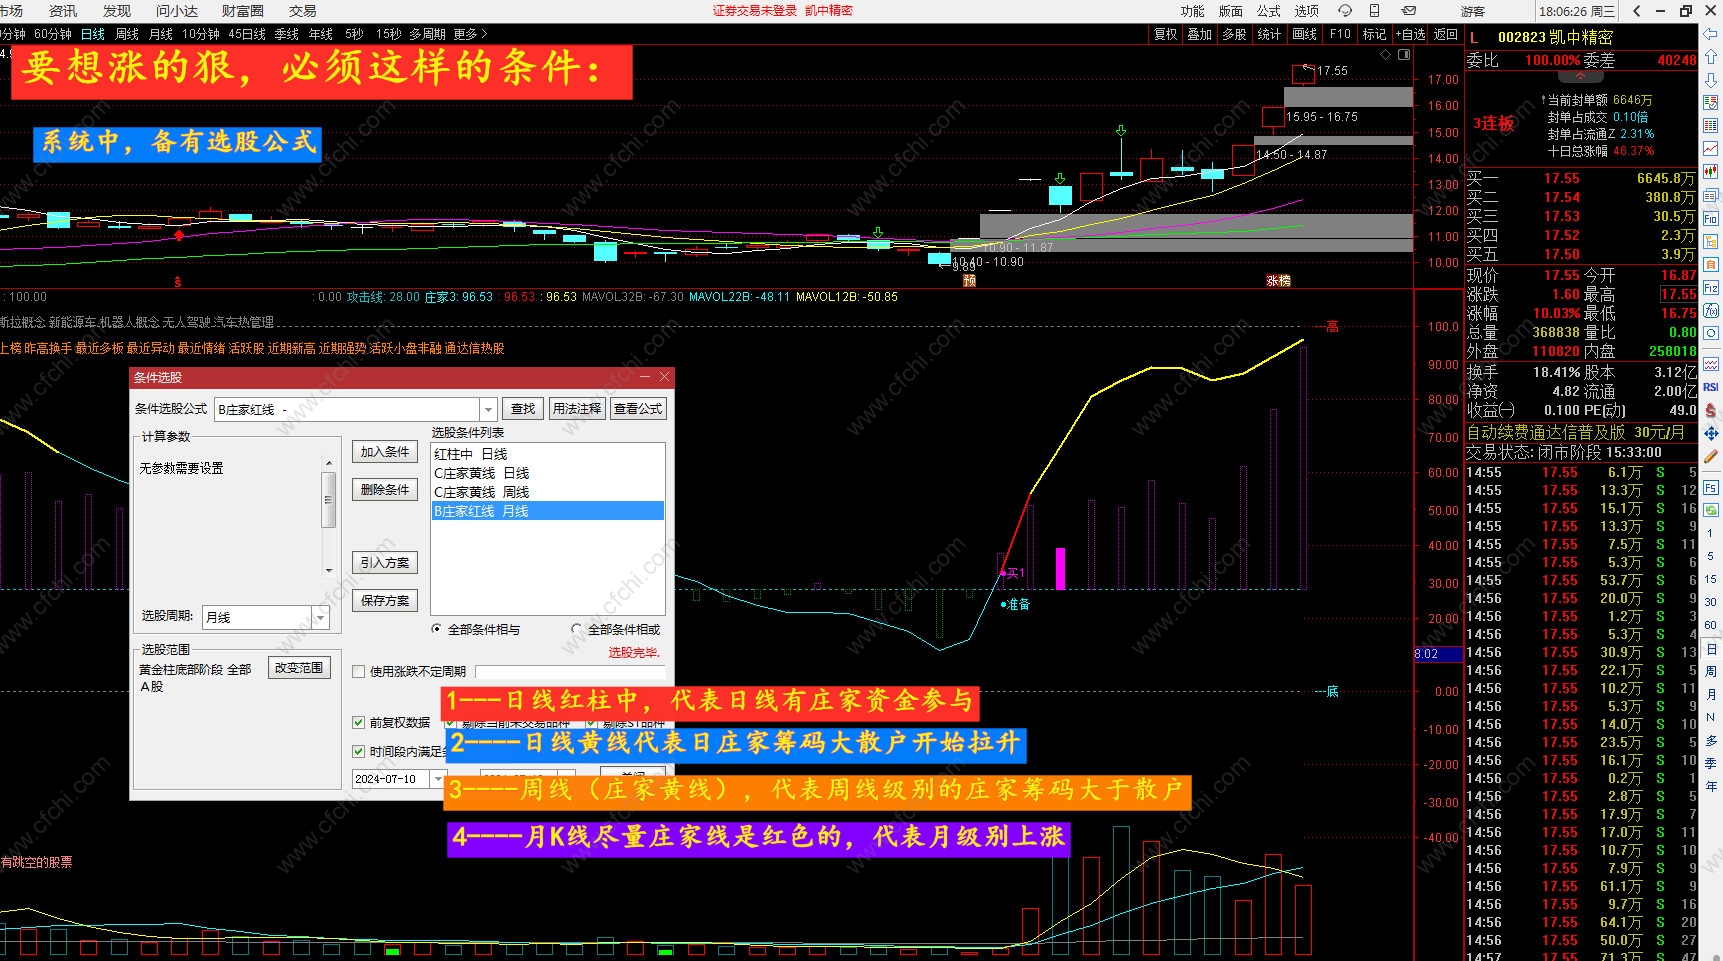Click the 改变范围 button

(x=299, y=668)
